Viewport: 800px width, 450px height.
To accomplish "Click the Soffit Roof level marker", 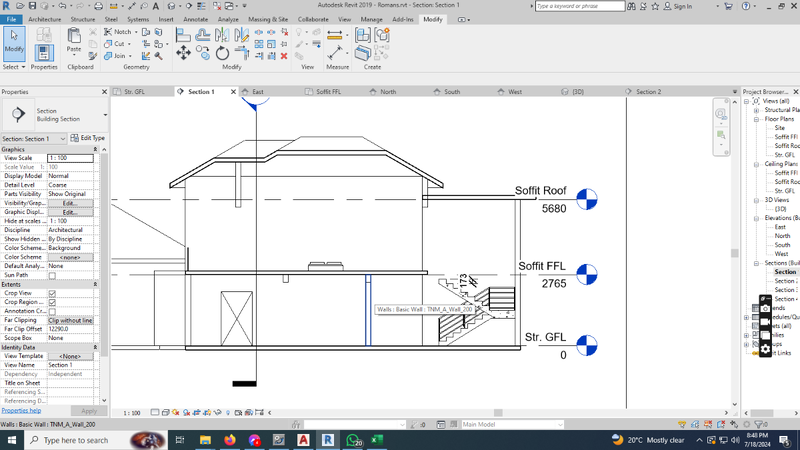I will click(586, 199).
